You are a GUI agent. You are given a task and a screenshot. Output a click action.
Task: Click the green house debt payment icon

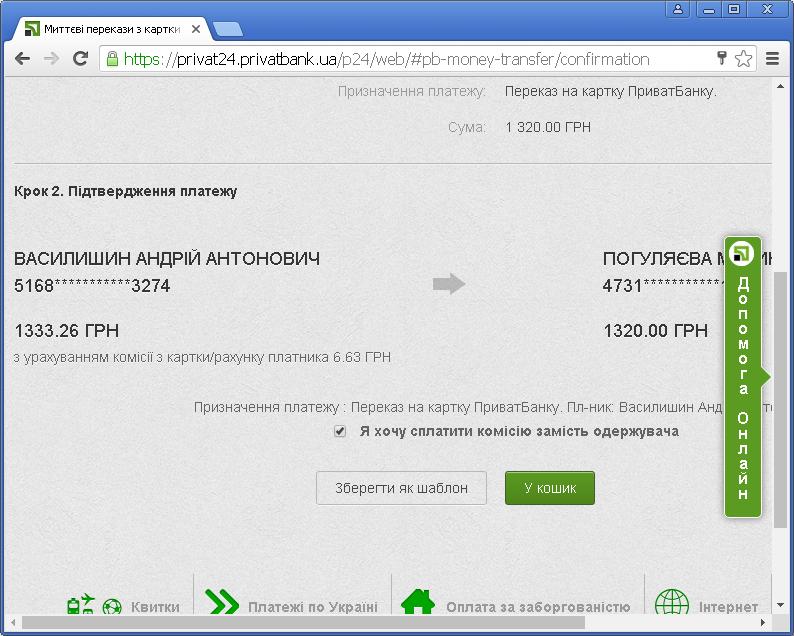(x=418, y=604)
